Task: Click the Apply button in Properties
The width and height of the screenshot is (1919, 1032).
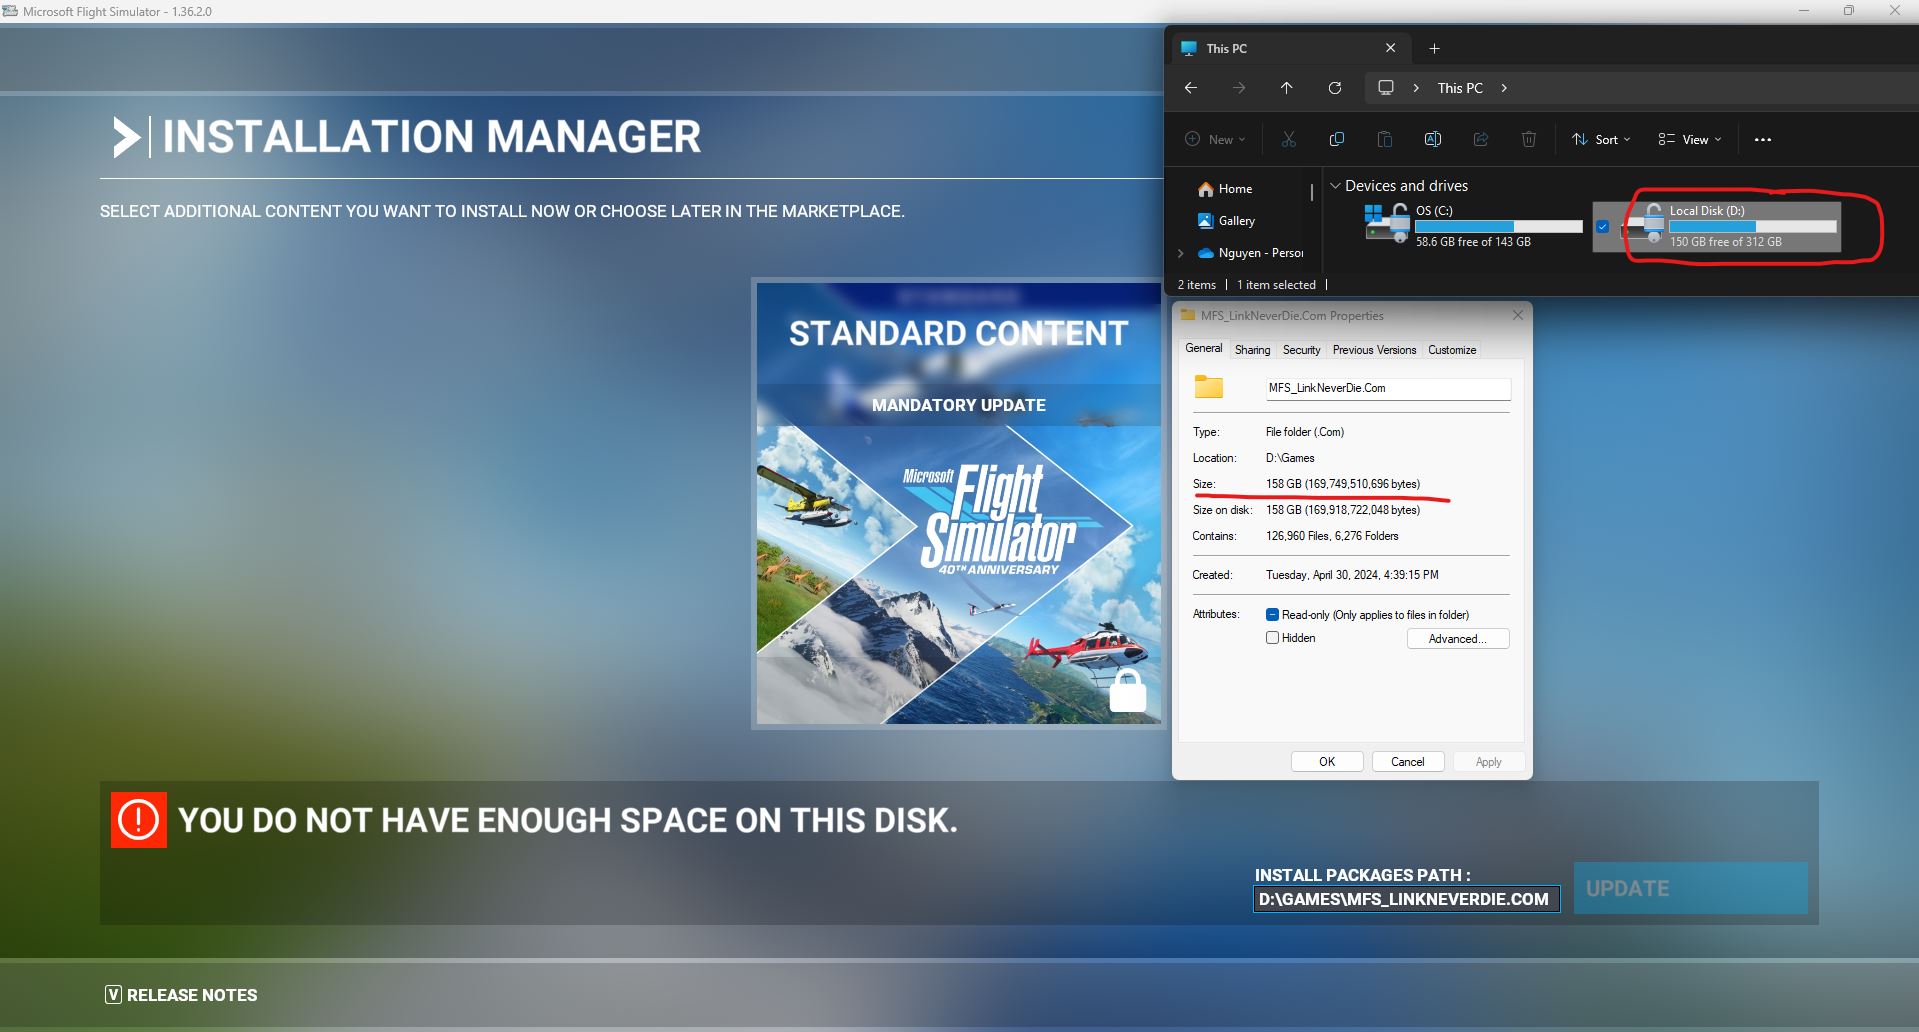Action: (x=1488, y=762)
